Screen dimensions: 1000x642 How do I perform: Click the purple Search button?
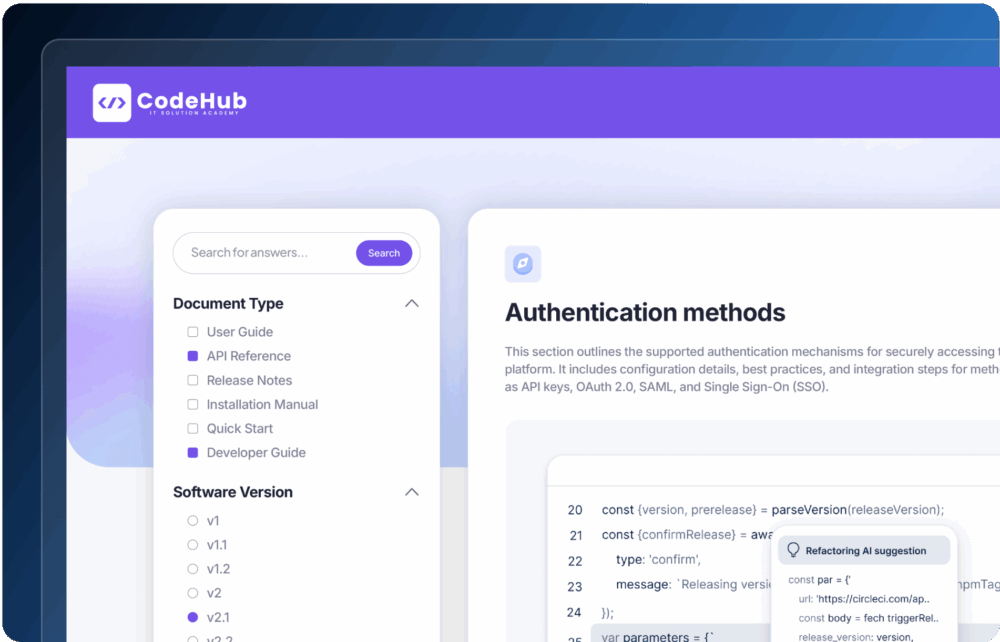pyautogui.click(x=384, y=253)
